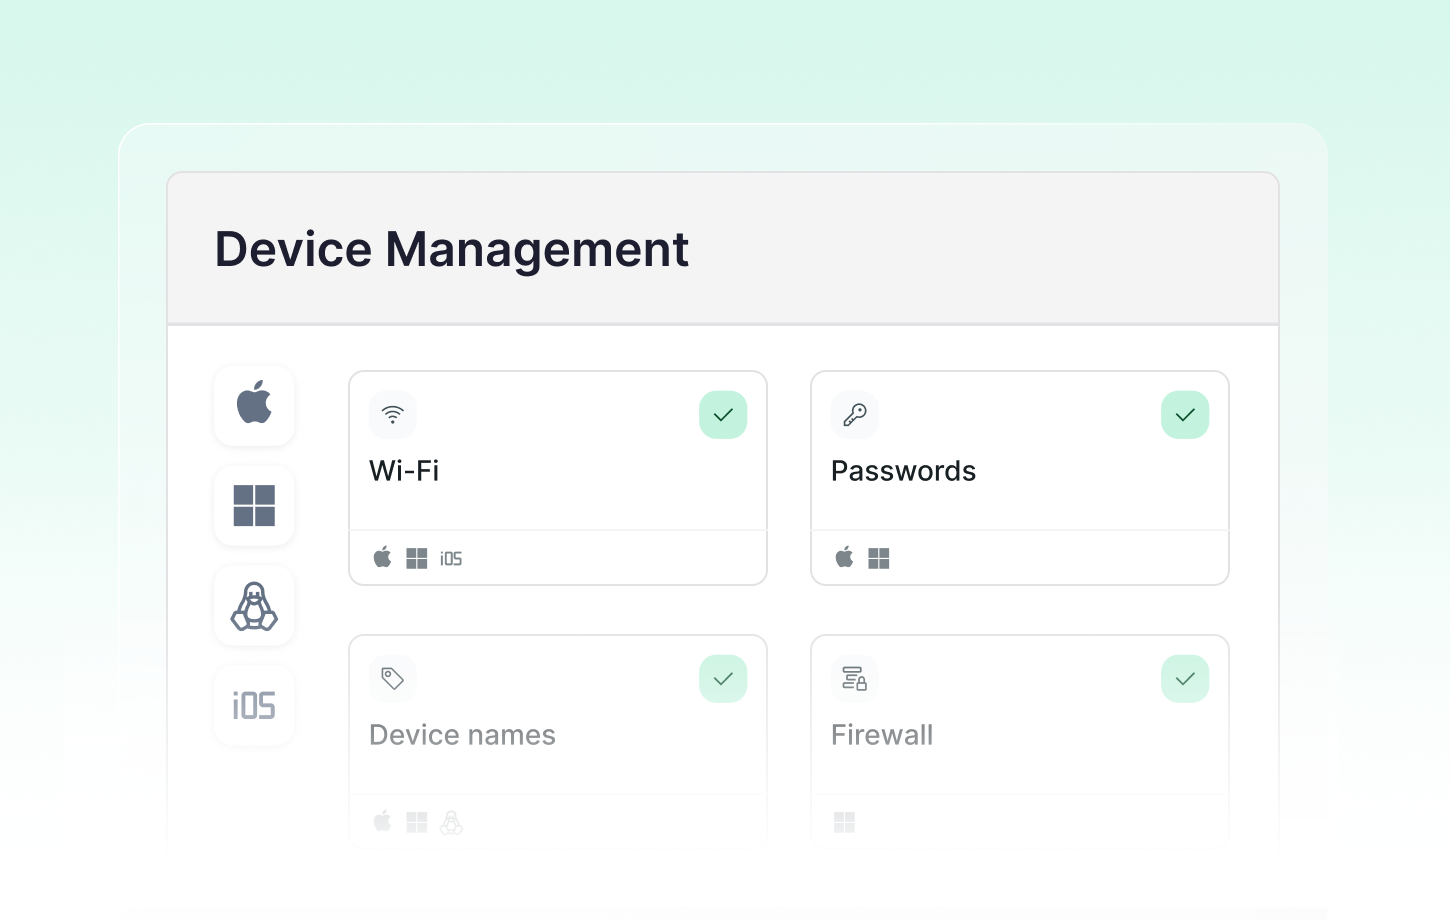Click the iOS label in the Wi-Fi card footer
Screen dimensions: 1450x920
click(x=451, y=558)
